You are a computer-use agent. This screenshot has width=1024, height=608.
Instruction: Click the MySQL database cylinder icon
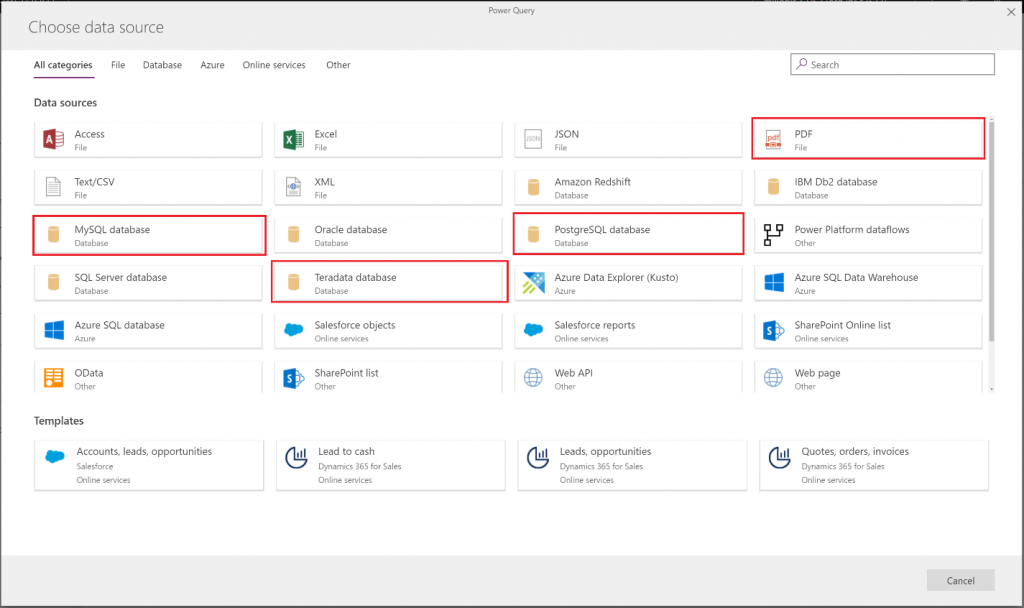coord(54,234)
